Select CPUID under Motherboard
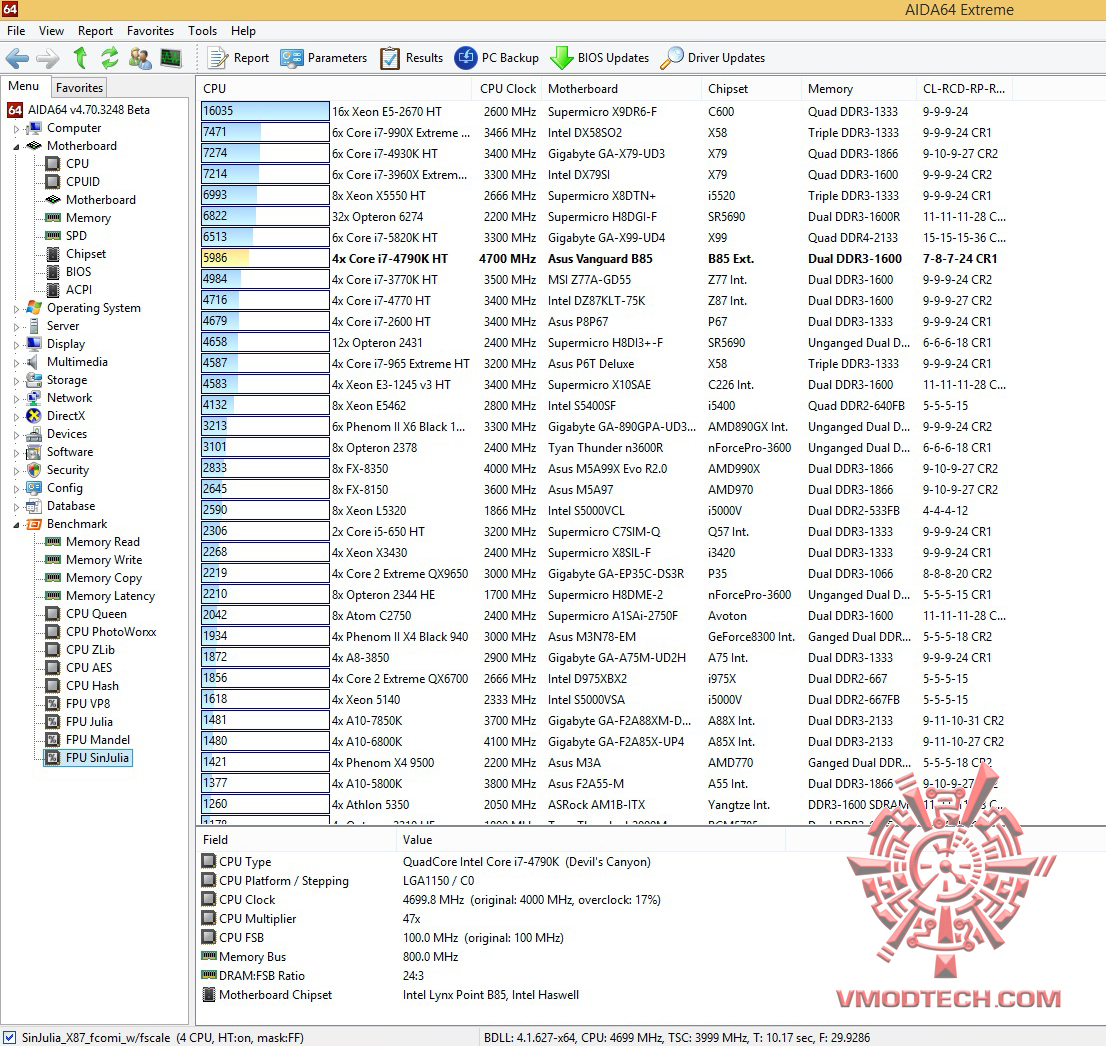 83,181
